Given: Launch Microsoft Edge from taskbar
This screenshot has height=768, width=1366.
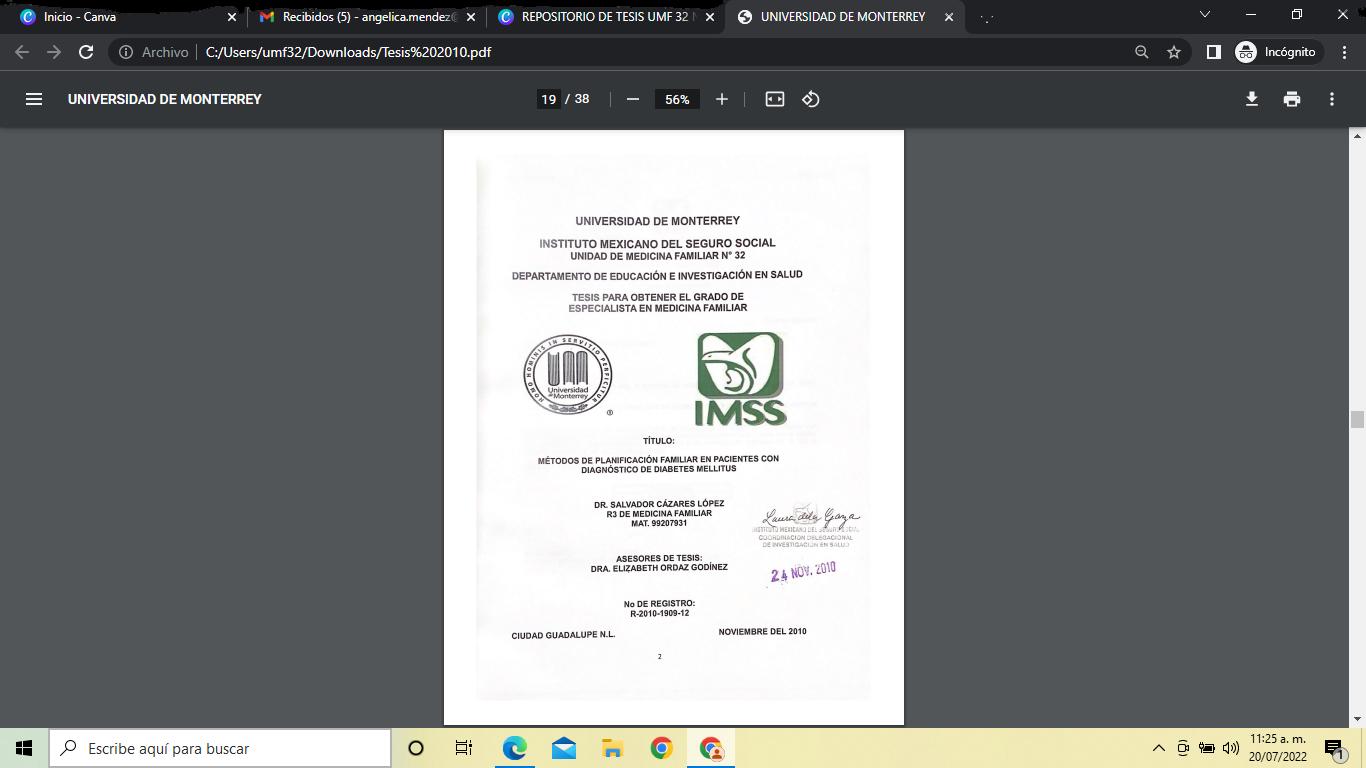Looking at the screenshot, I should click(x=515, y=748).
